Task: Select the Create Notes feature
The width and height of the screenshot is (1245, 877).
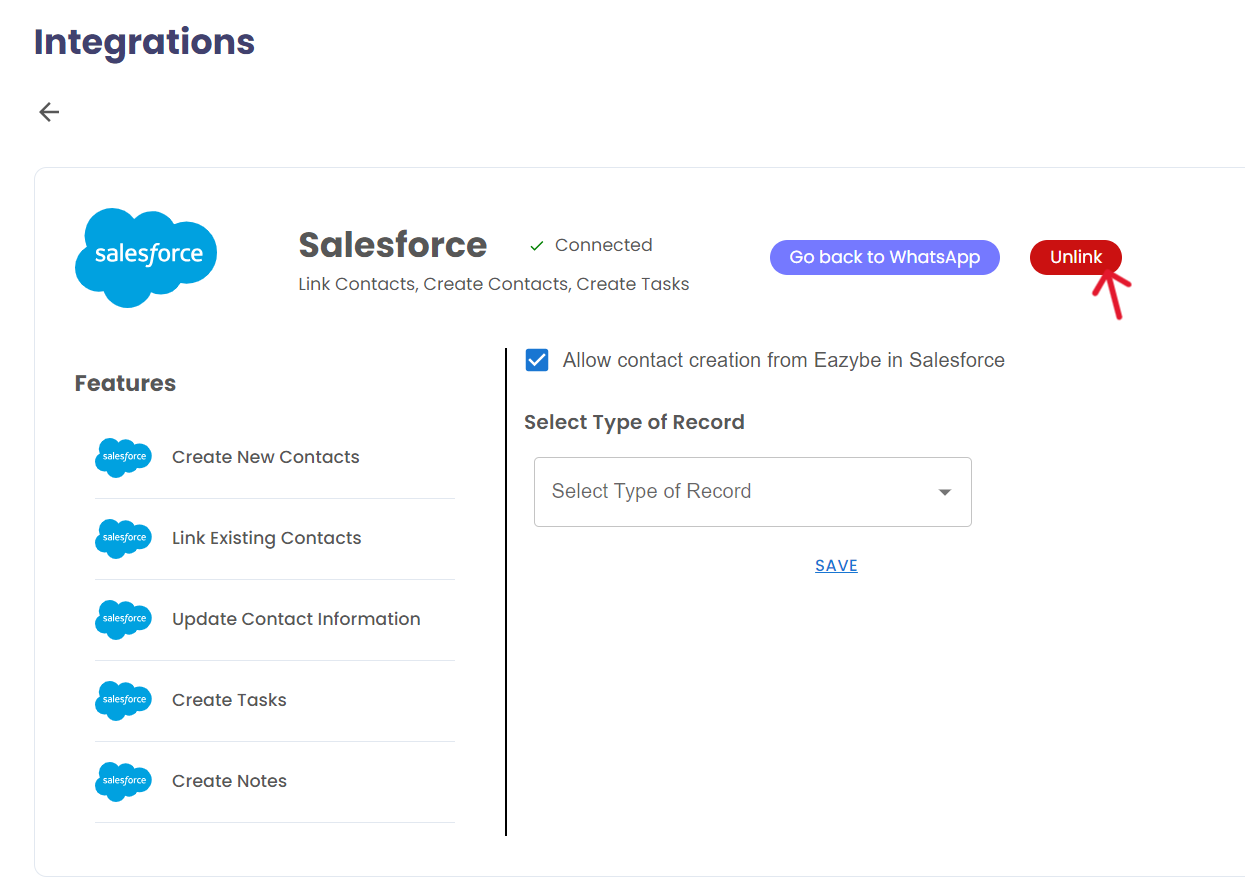Action: [x=229, y=781]
